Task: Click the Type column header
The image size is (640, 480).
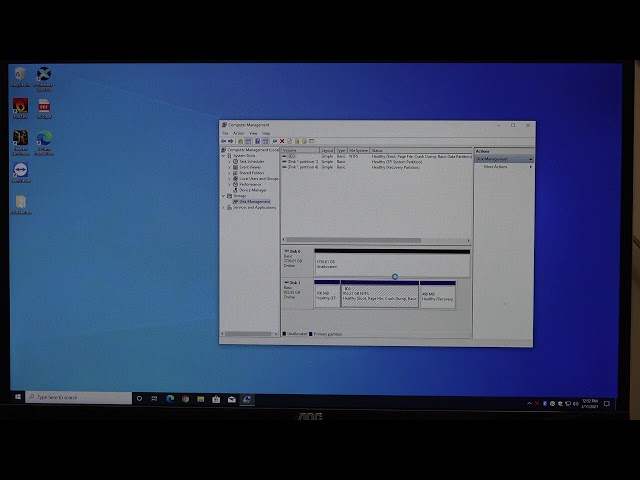Action: pos(341,150)
